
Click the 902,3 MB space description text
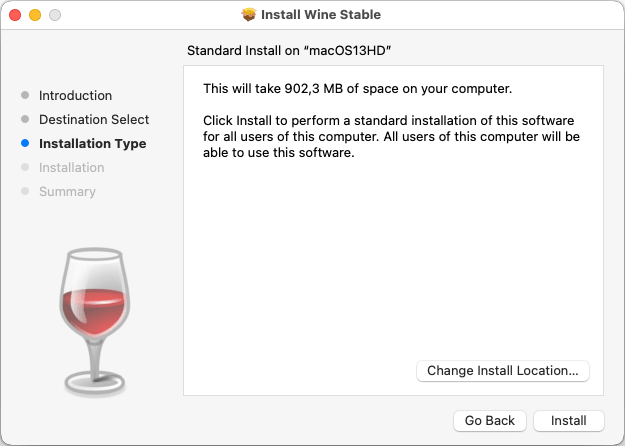pyautogui.click(x=358, y=88)
